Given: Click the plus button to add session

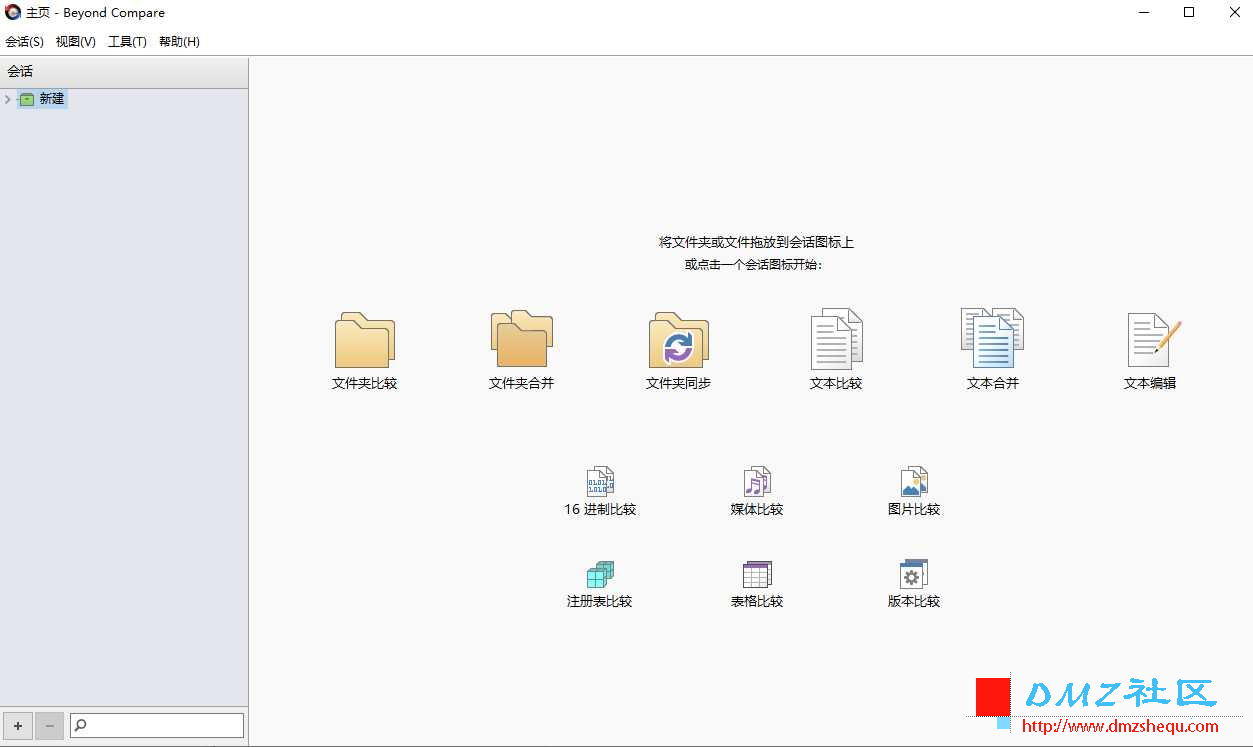Looking at the screenshot, I should point(18,725).
